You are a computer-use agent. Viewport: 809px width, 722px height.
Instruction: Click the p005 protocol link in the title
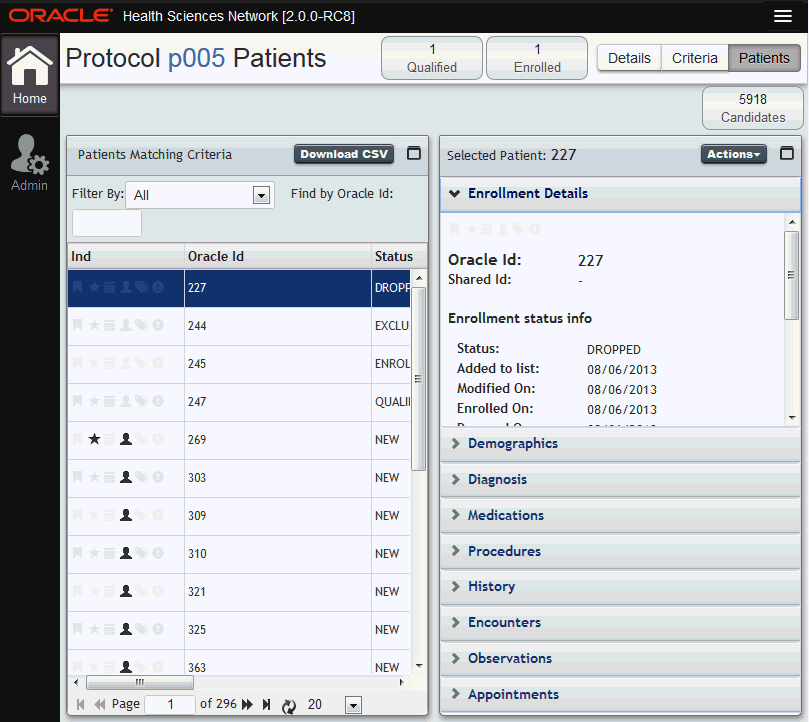point(197,58)
